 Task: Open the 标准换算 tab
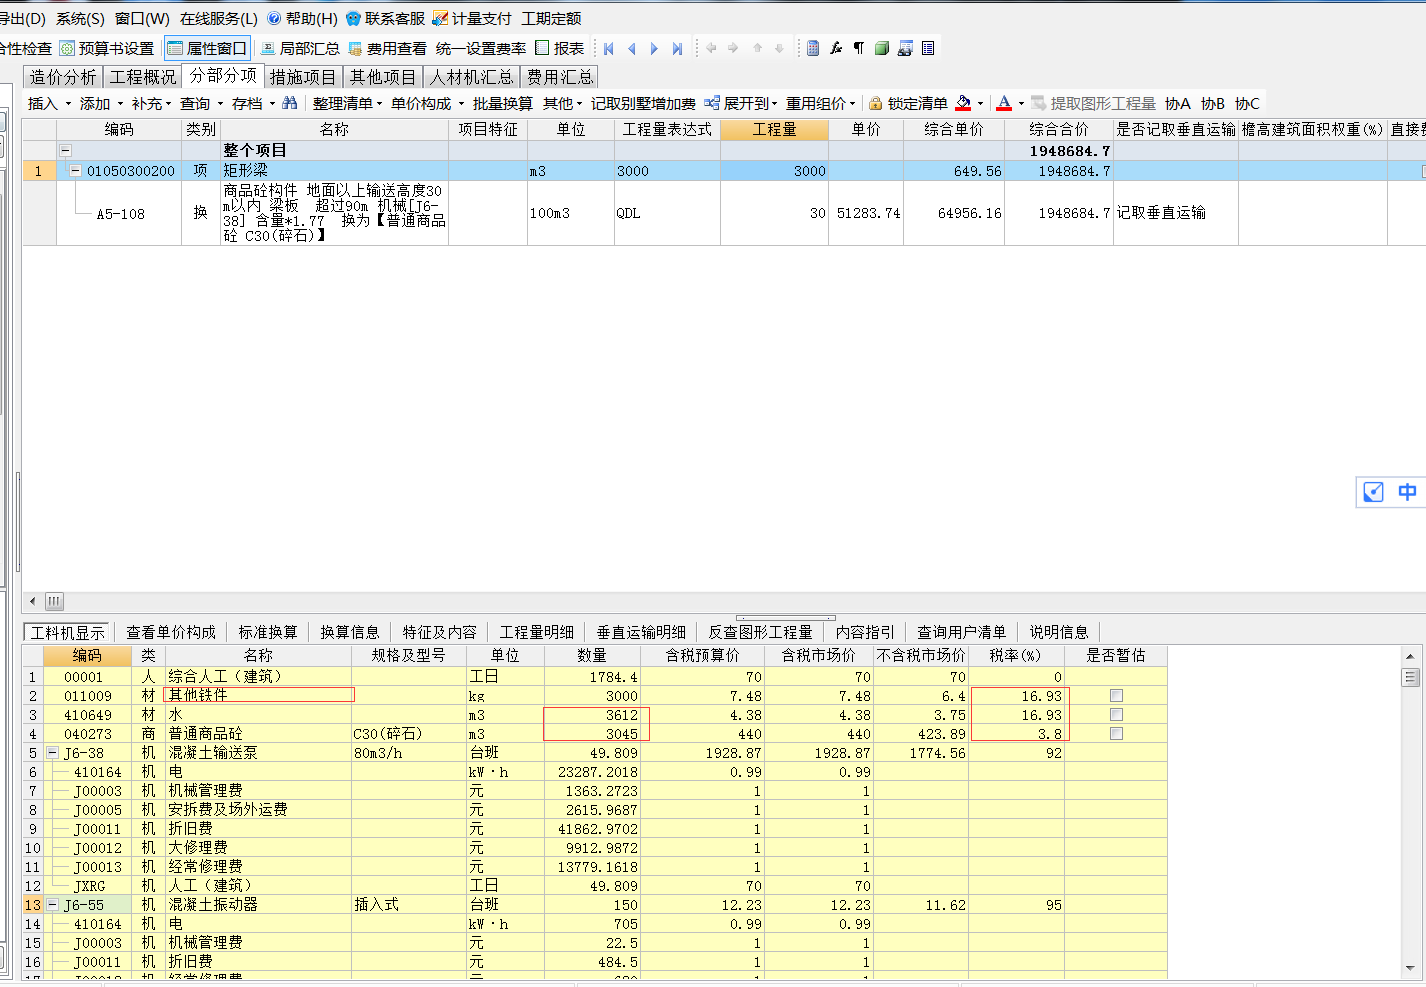pos(268,632)
